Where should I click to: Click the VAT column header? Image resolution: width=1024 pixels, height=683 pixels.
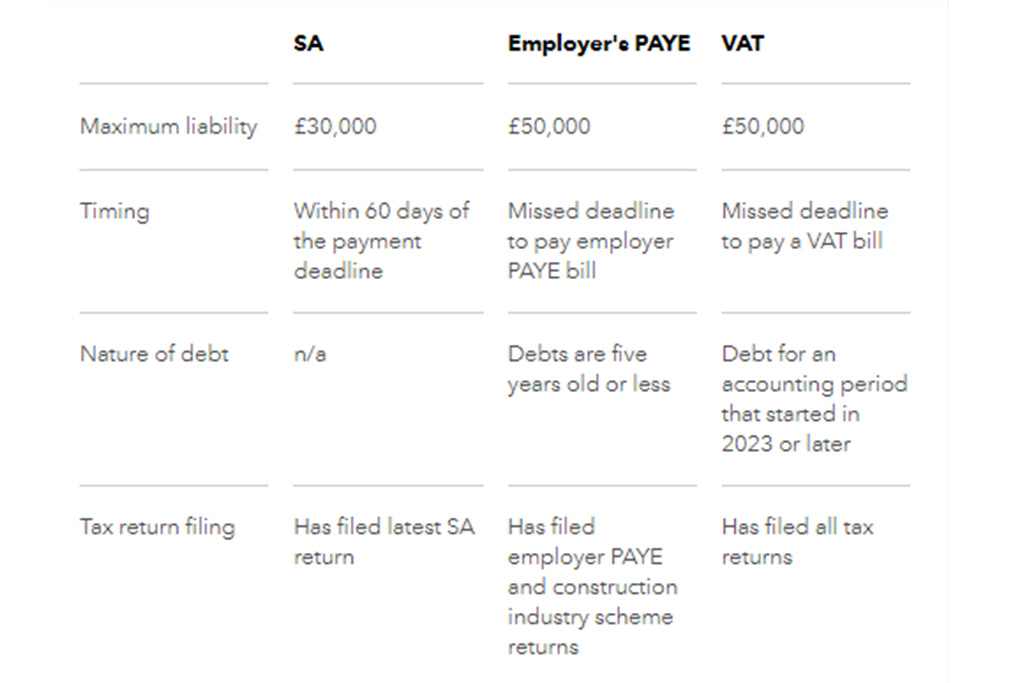(x=742, y=44)
